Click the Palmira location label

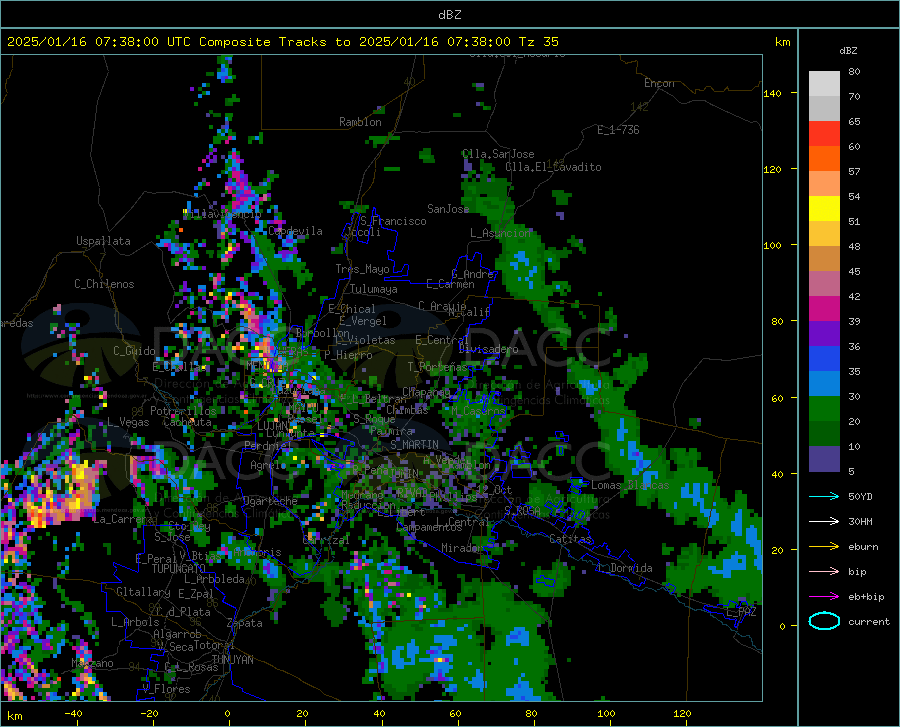click(x=391, y=431)
